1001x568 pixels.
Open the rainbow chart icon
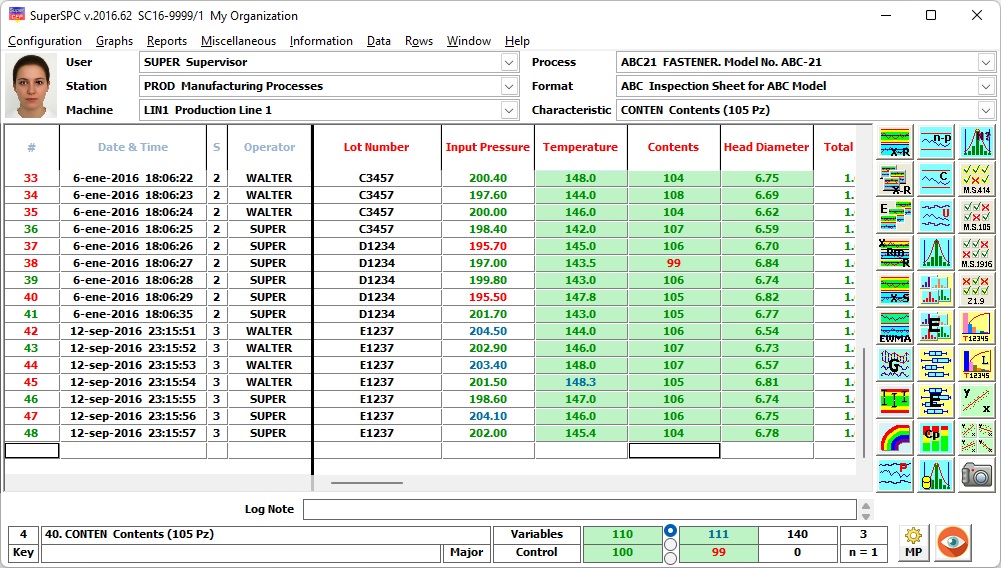coord(895,437)
